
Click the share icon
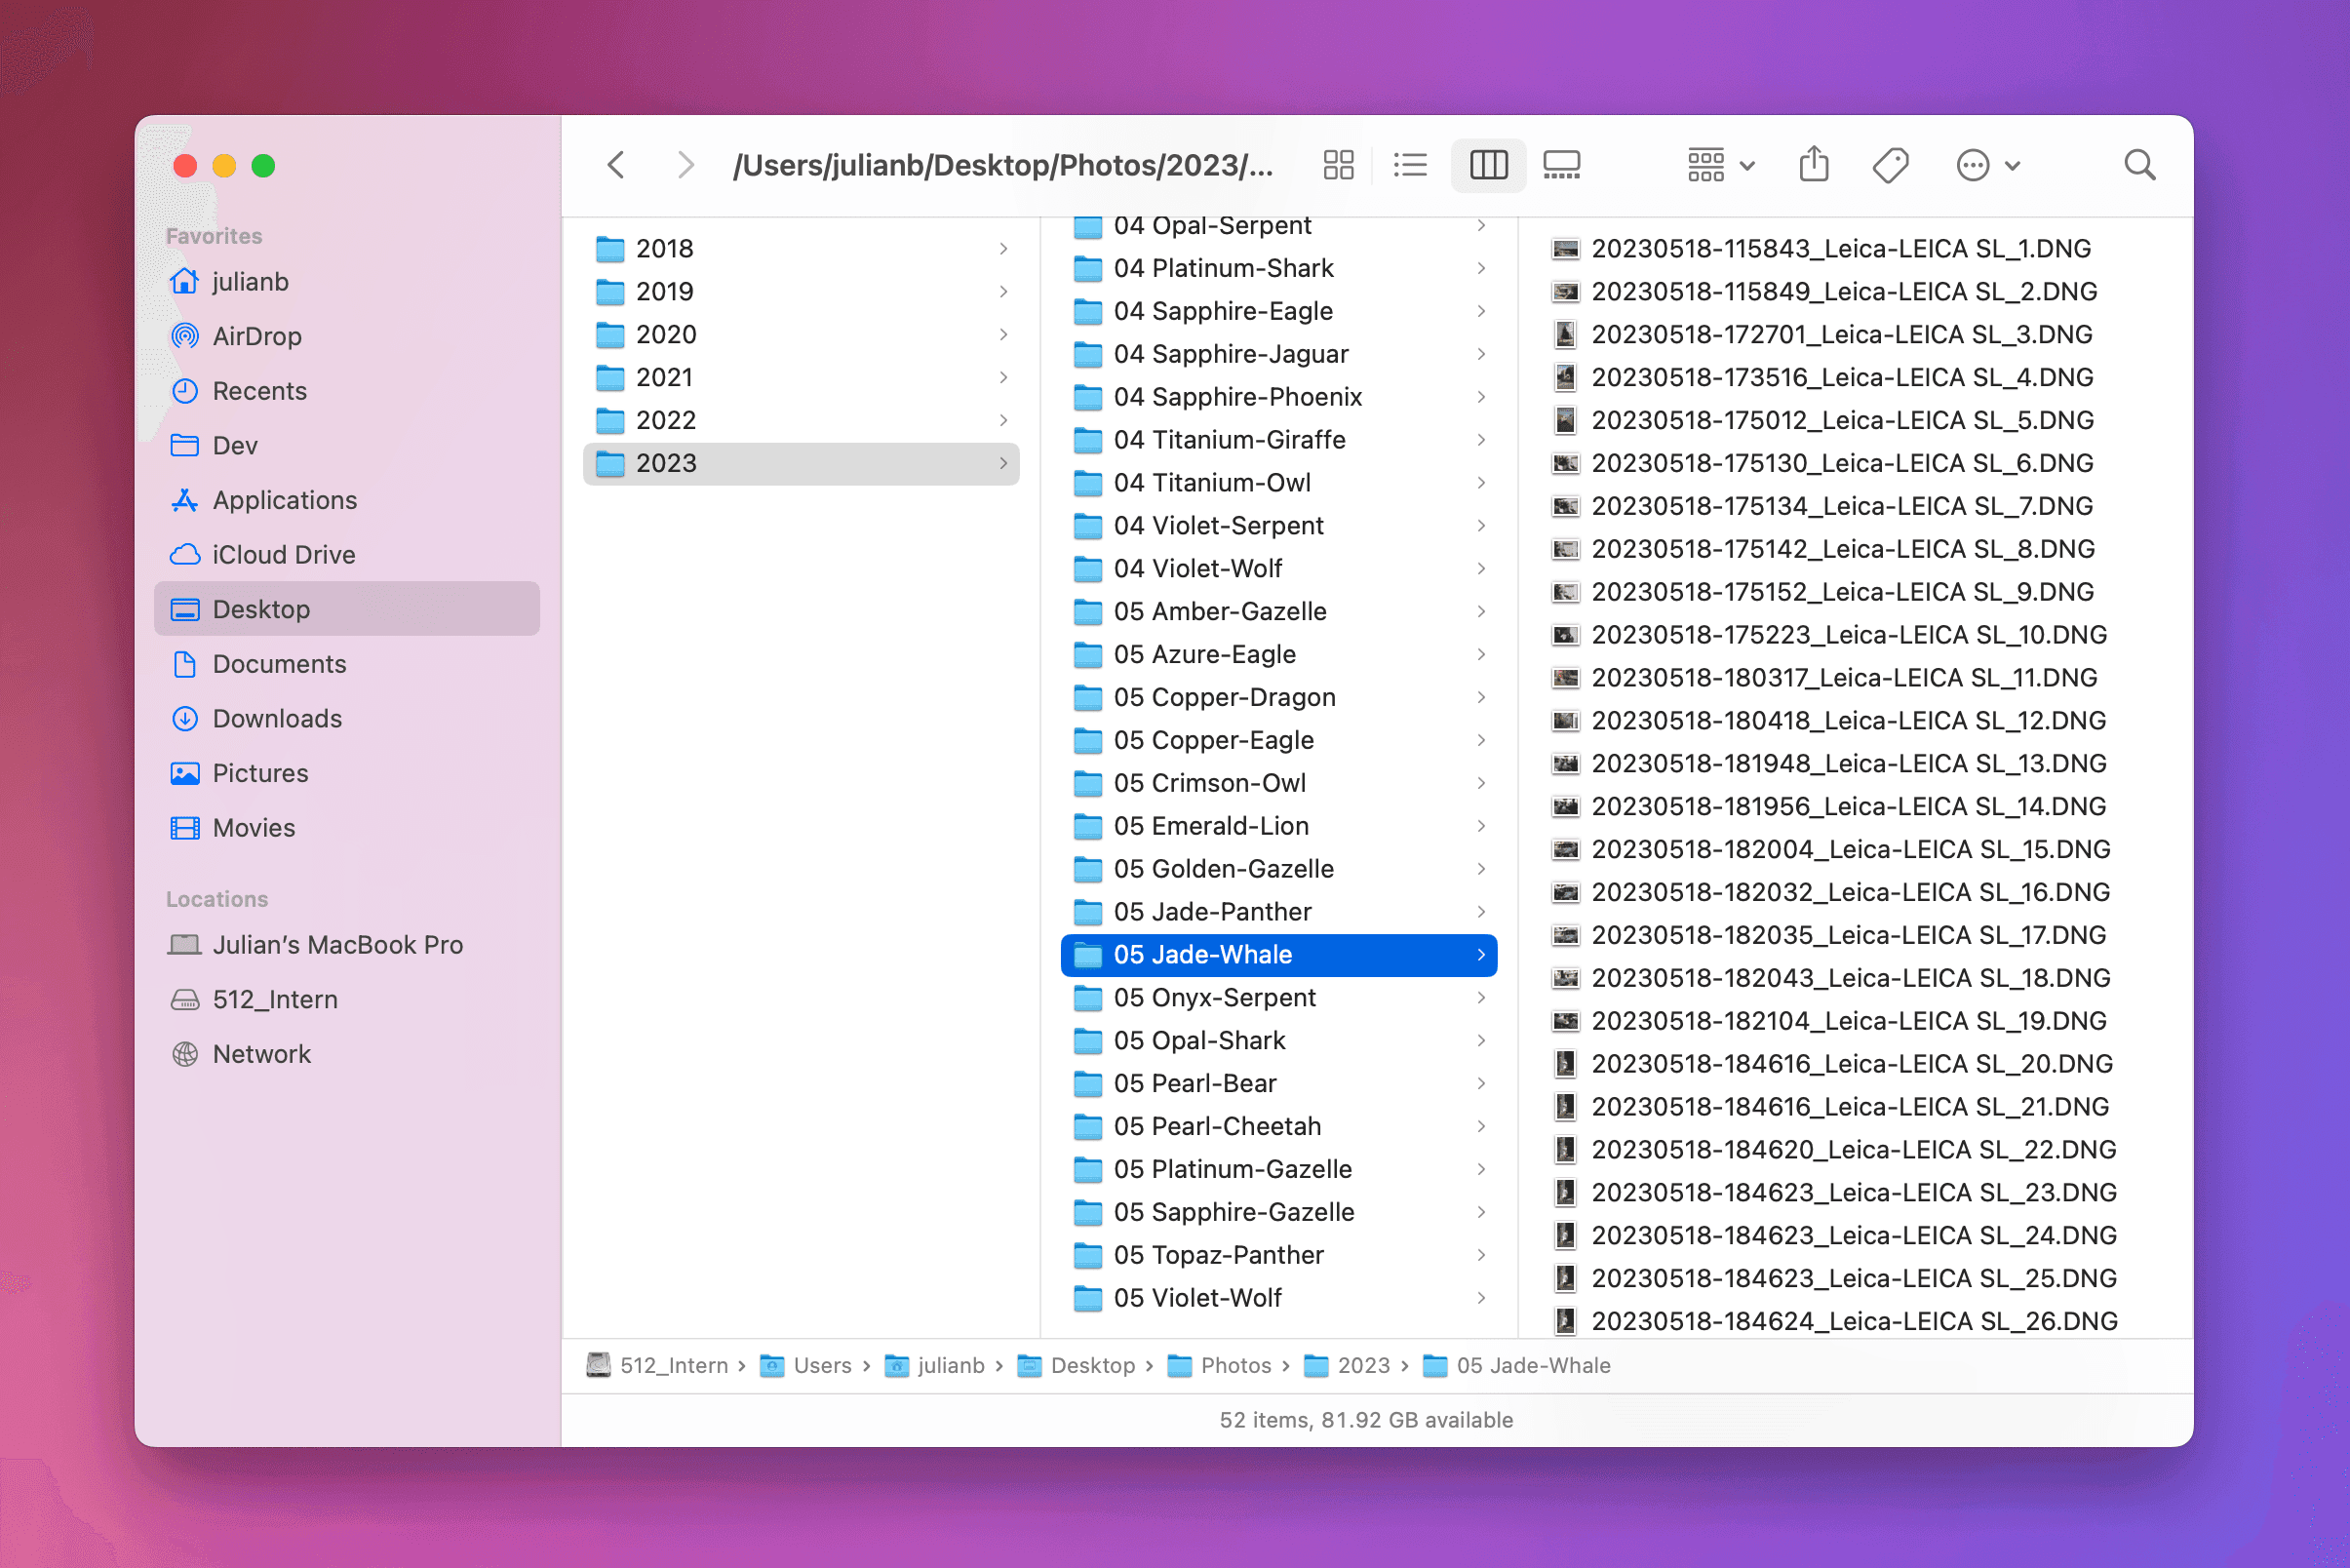click(x=1815, y=165)
